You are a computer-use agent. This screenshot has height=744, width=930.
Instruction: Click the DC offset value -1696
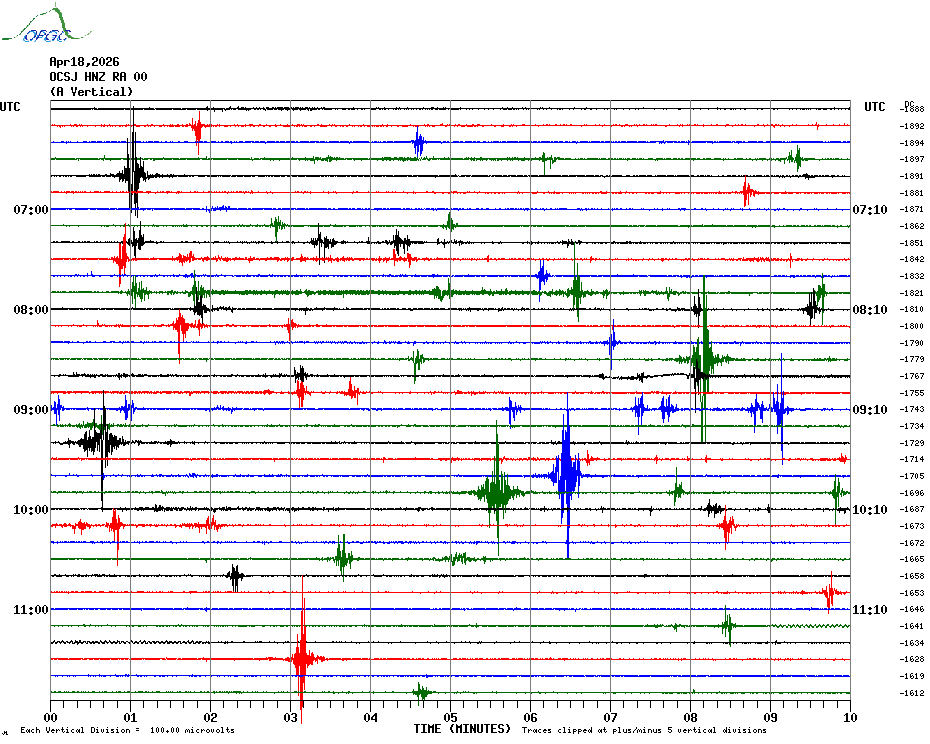point(912,493)
